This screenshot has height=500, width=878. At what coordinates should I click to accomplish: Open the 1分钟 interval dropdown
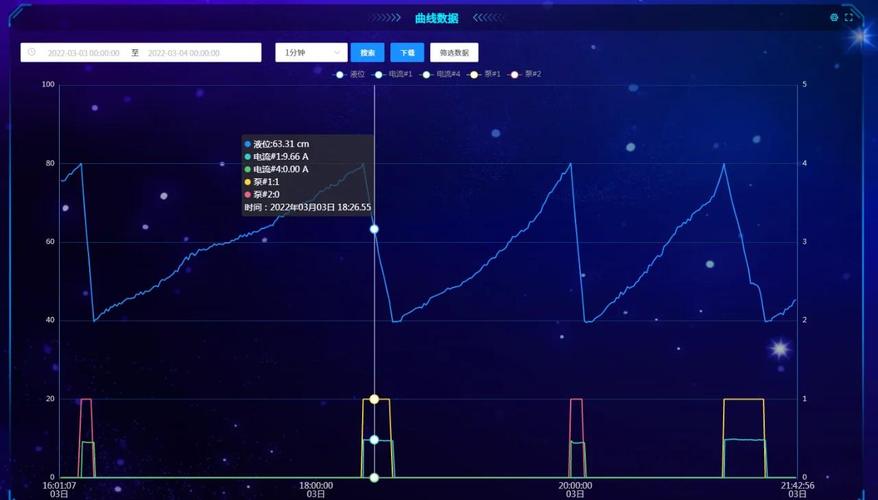[x=311, y=53]
